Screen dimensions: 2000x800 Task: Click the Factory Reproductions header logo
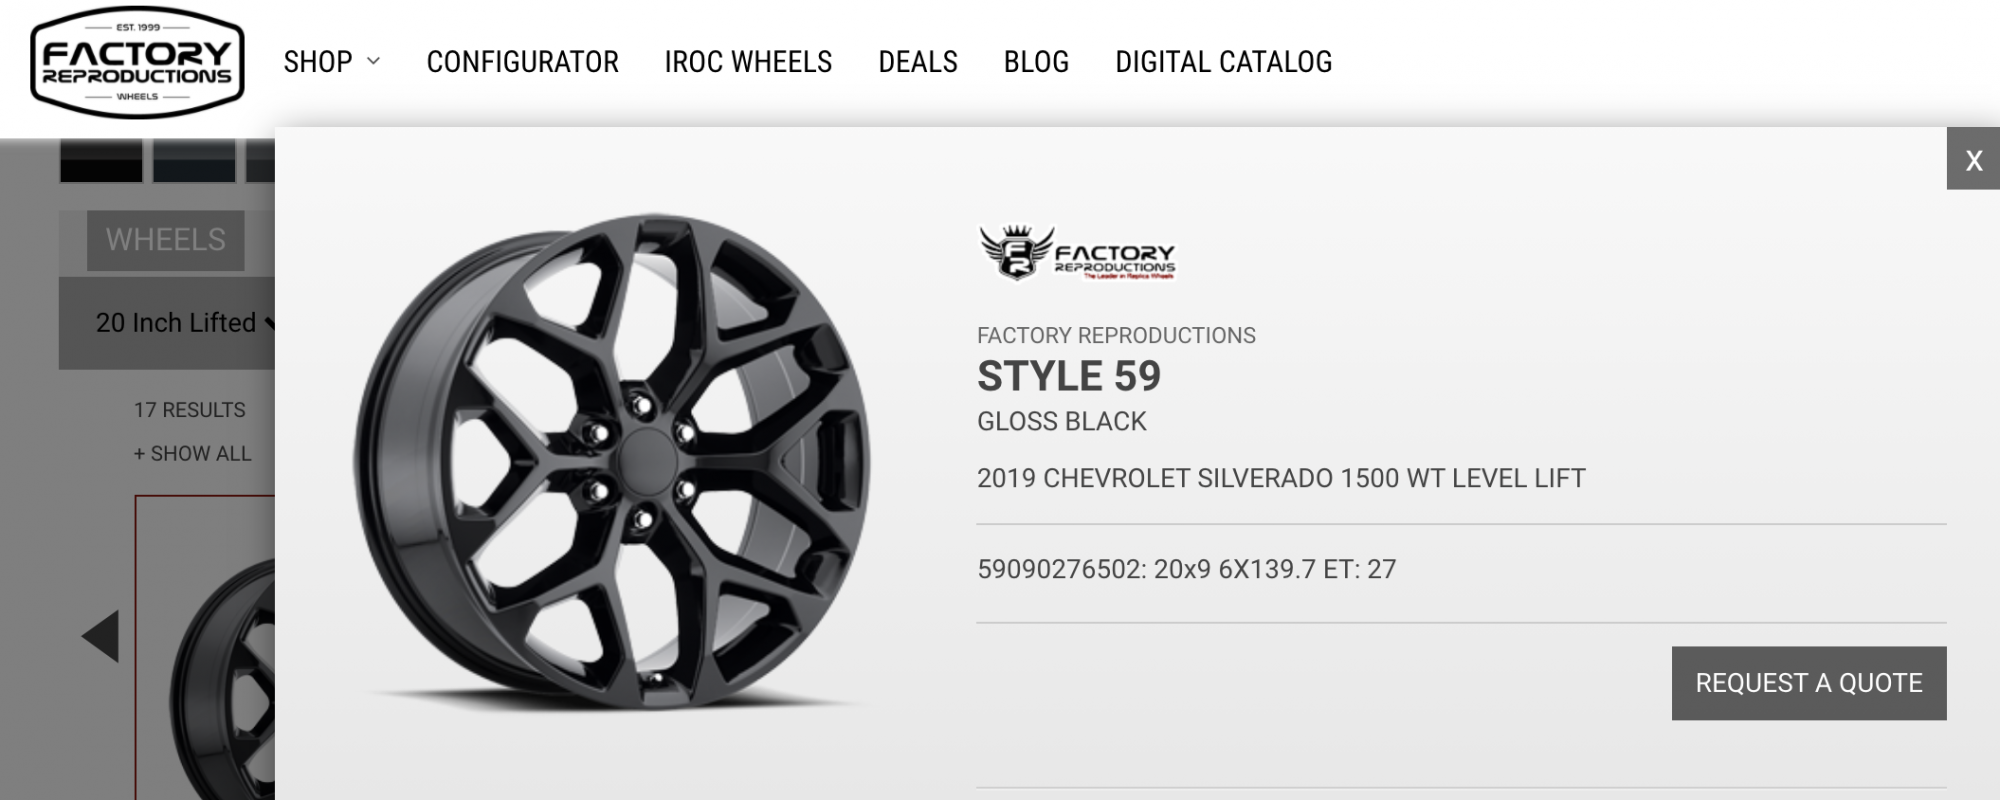click(137, 62)
